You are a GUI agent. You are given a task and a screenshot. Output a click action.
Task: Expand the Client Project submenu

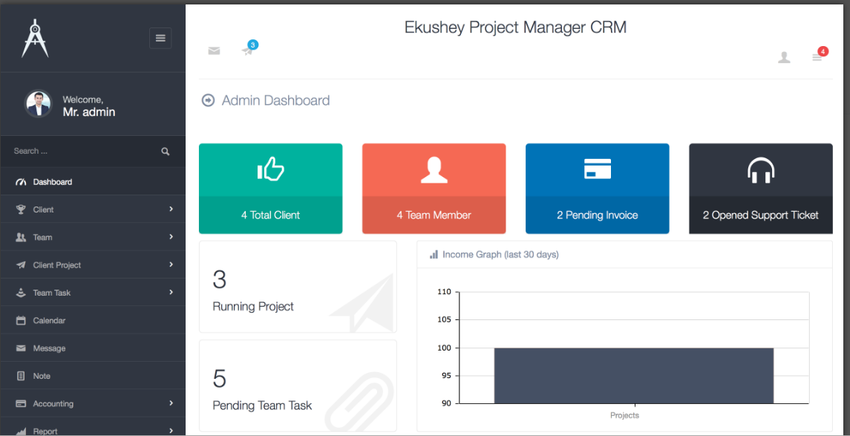click(92, 265)
